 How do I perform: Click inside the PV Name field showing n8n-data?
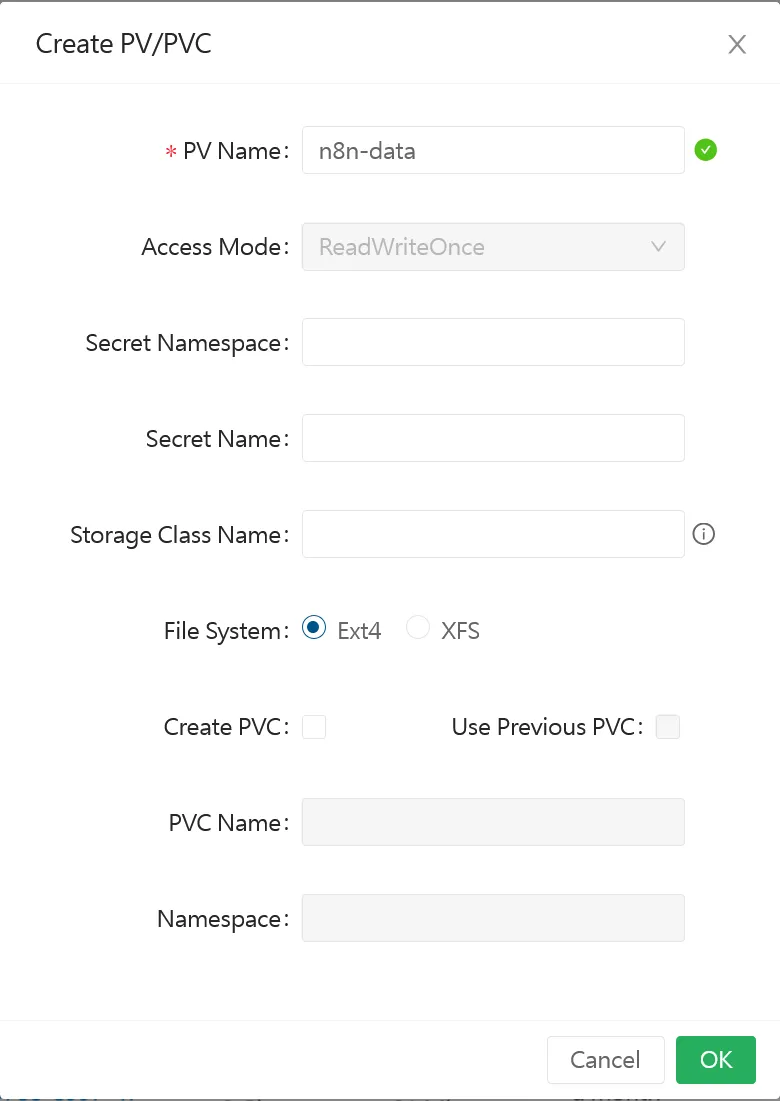[x=493, y=150]
